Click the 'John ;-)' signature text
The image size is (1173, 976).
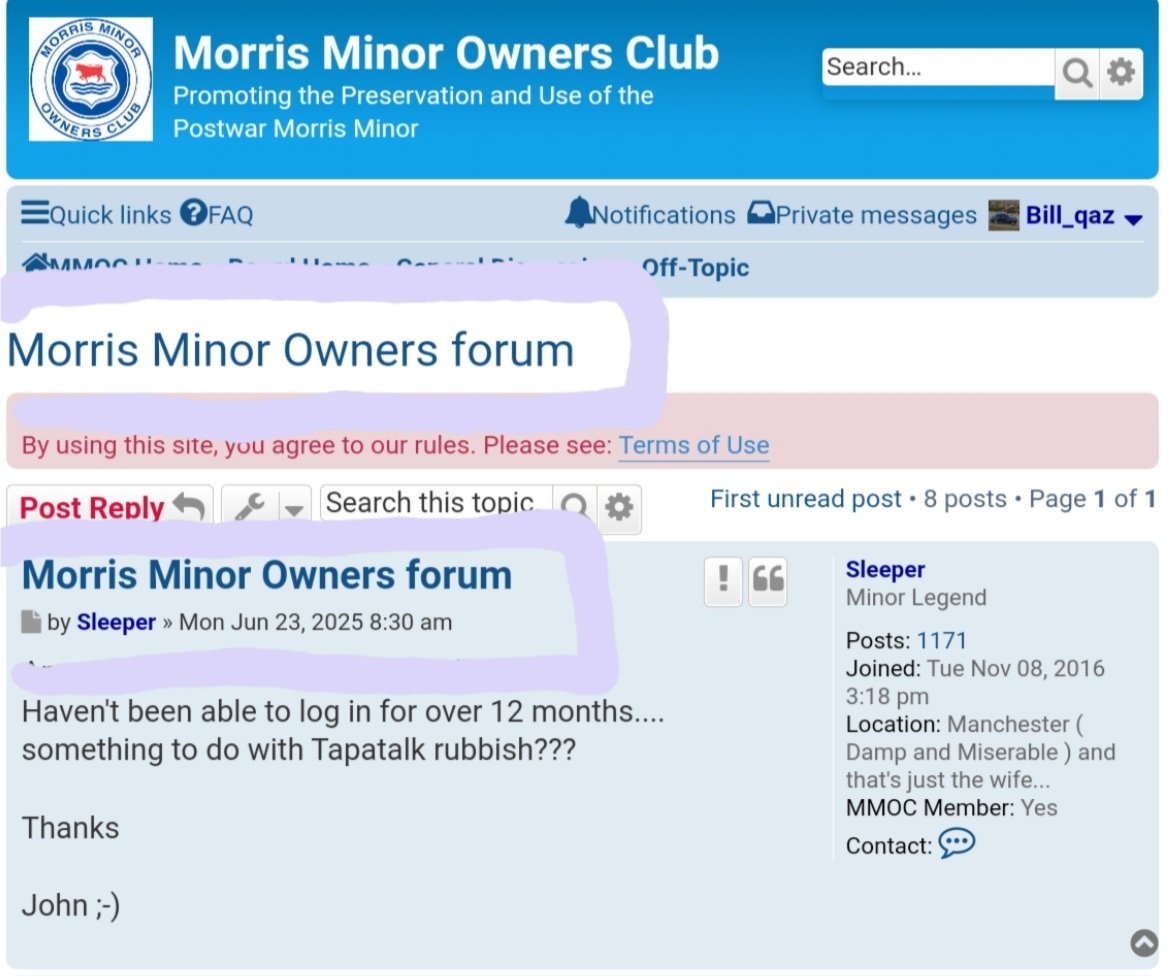[71, 905]
